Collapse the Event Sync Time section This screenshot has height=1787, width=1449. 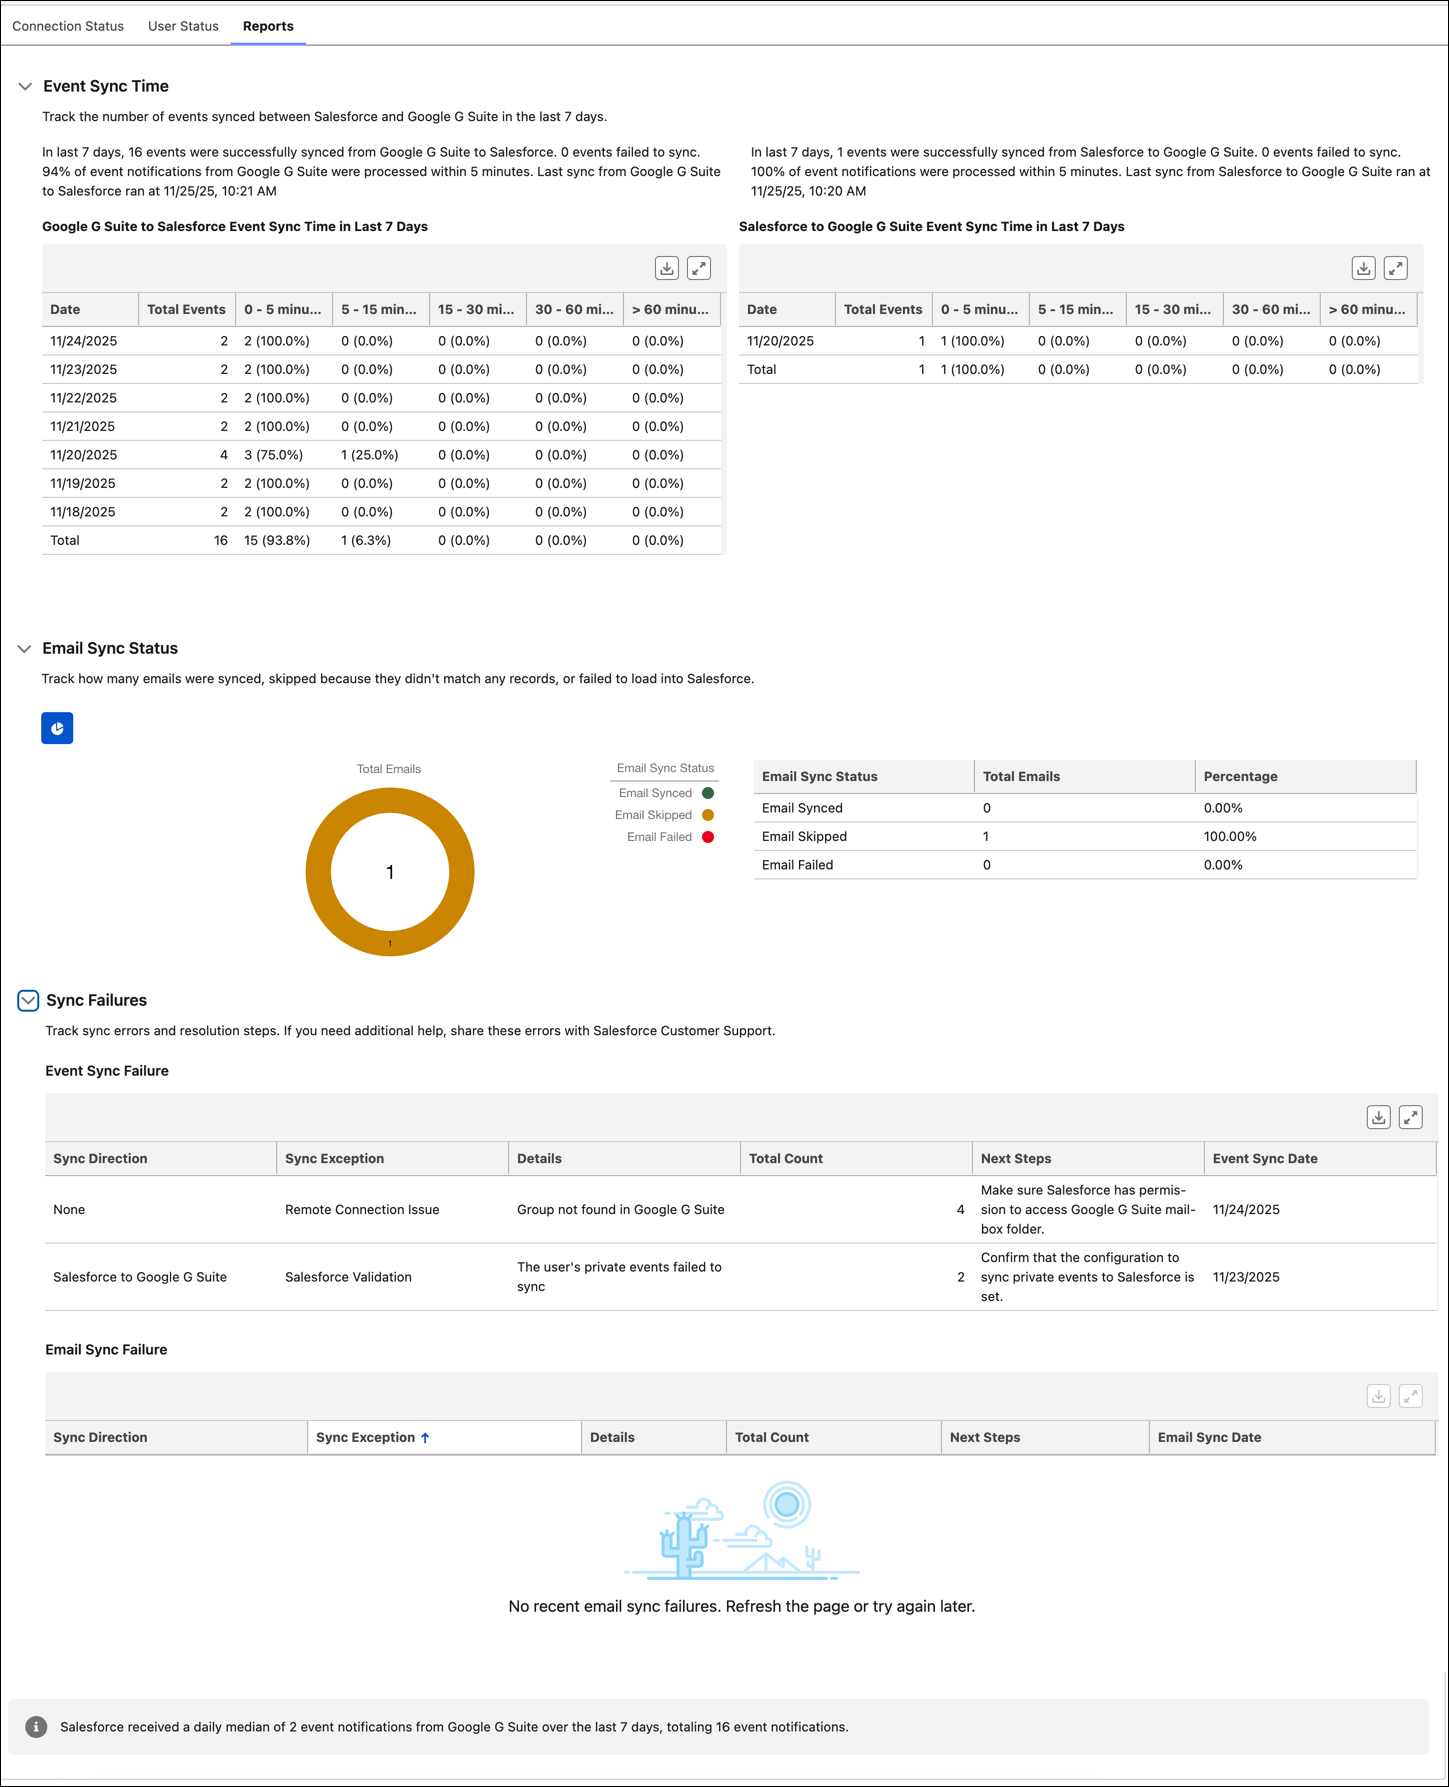(25, 87)
